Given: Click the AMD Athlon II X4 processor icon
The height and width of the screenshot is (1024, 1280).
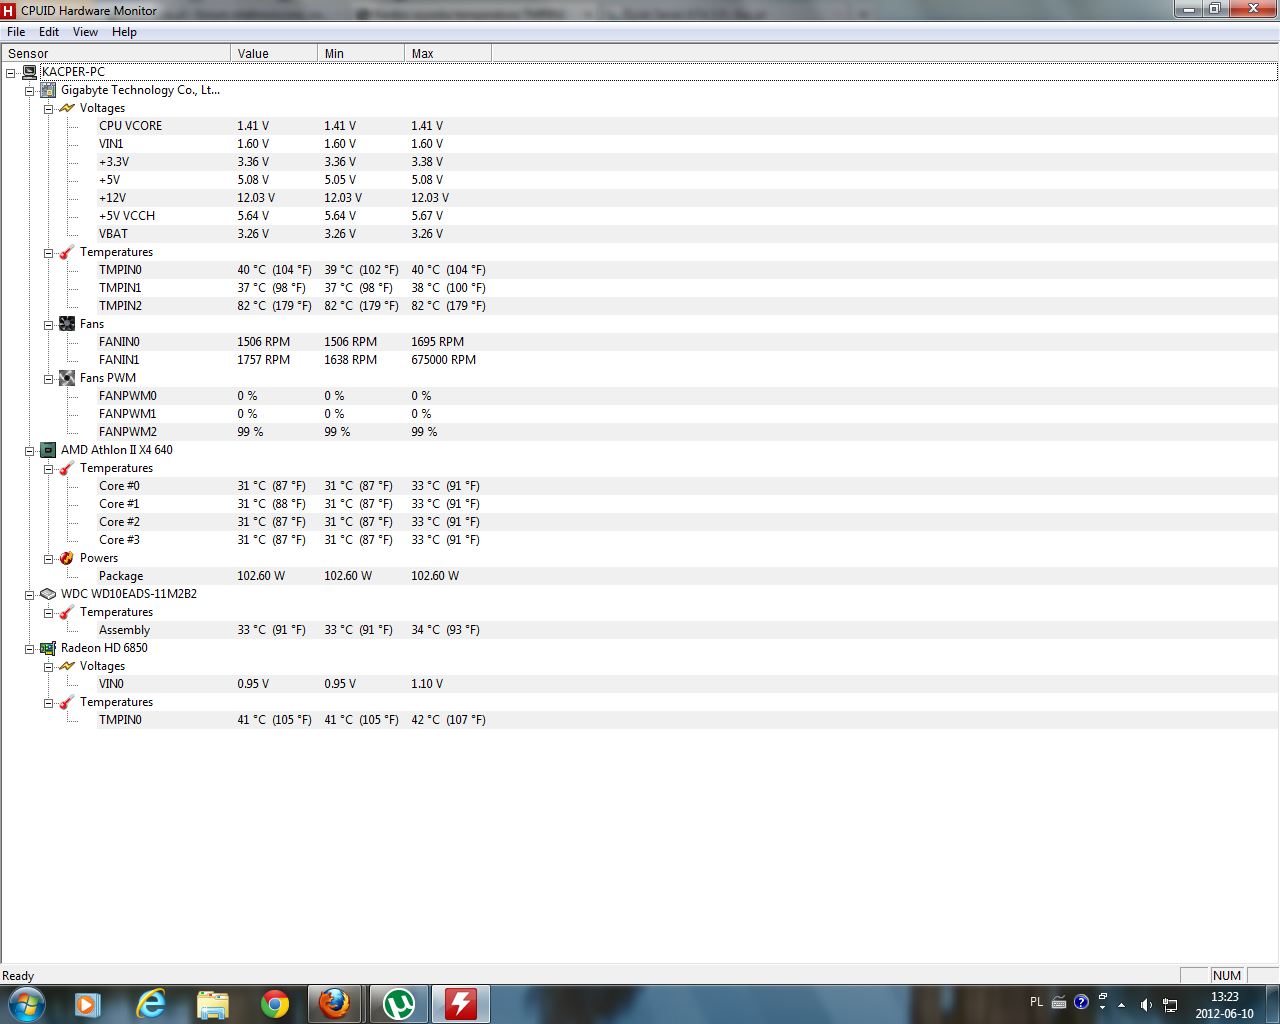Looking at the screenshot, I should point(48,450).
